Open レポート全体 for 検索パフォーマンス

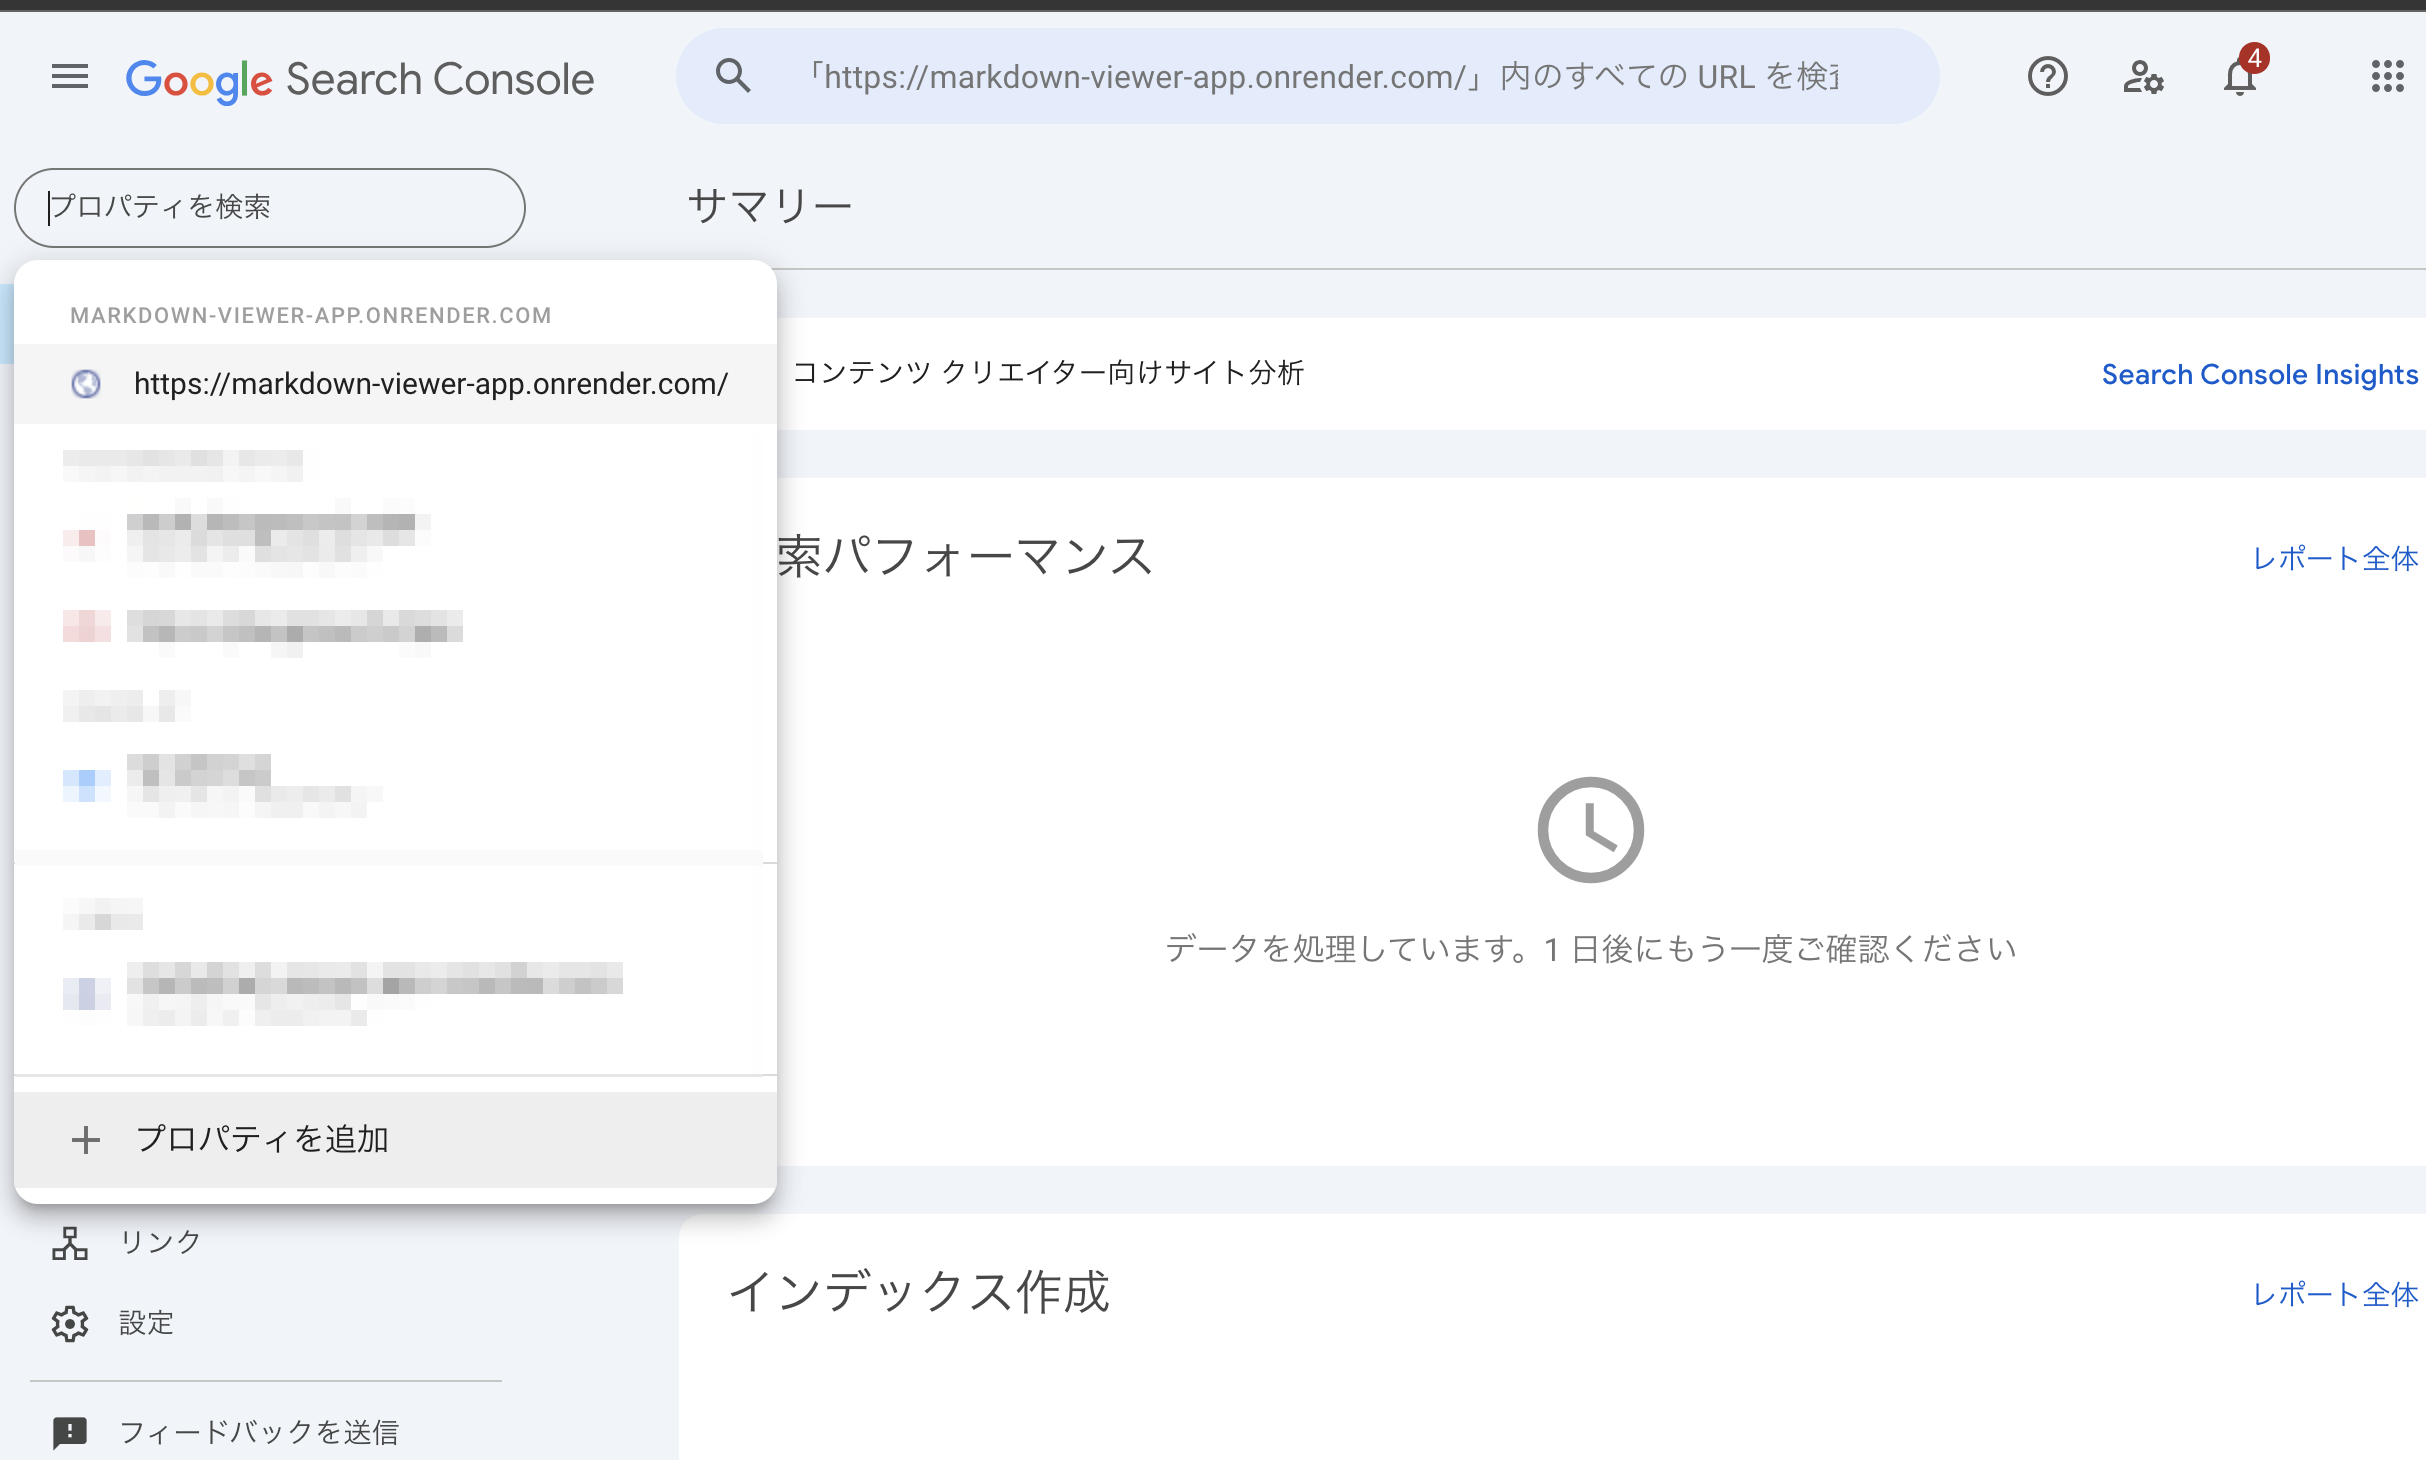(2336, 558)
